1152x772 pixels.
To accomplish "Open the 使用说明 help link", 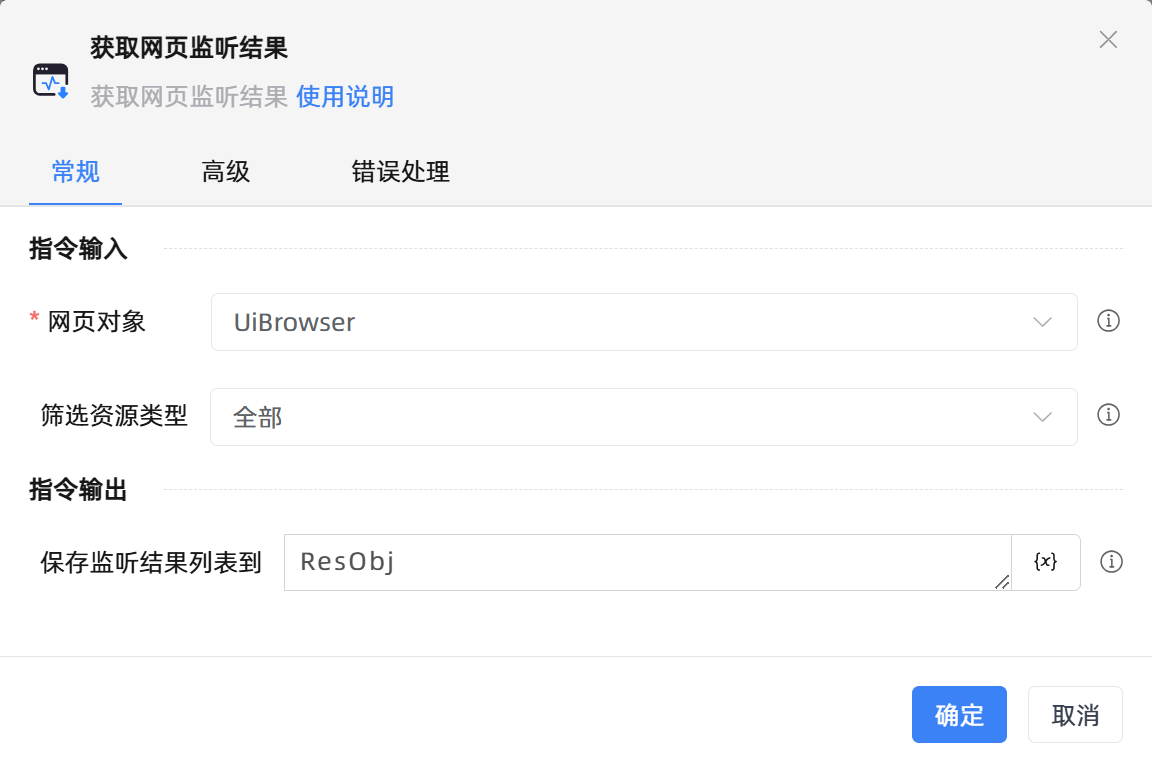I will click(x=345, y=97).
